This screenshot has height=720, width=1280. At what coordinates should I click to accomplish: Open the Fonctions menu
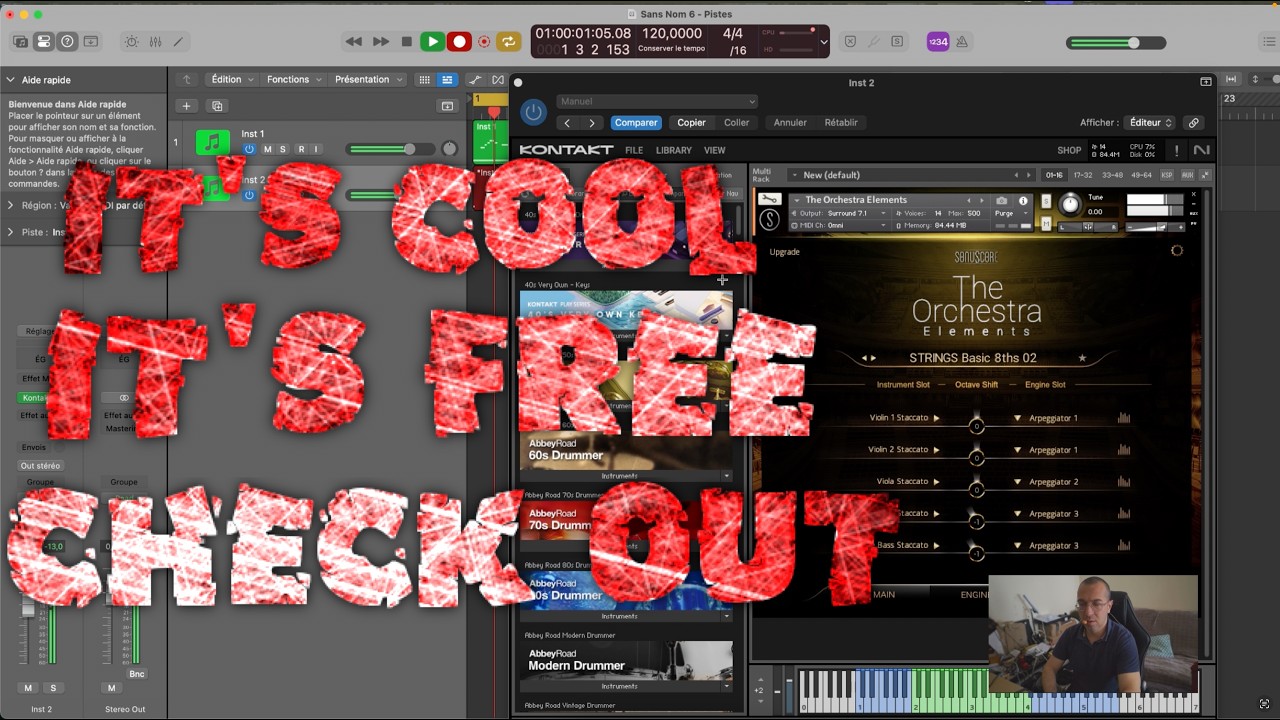pos(293,80)
